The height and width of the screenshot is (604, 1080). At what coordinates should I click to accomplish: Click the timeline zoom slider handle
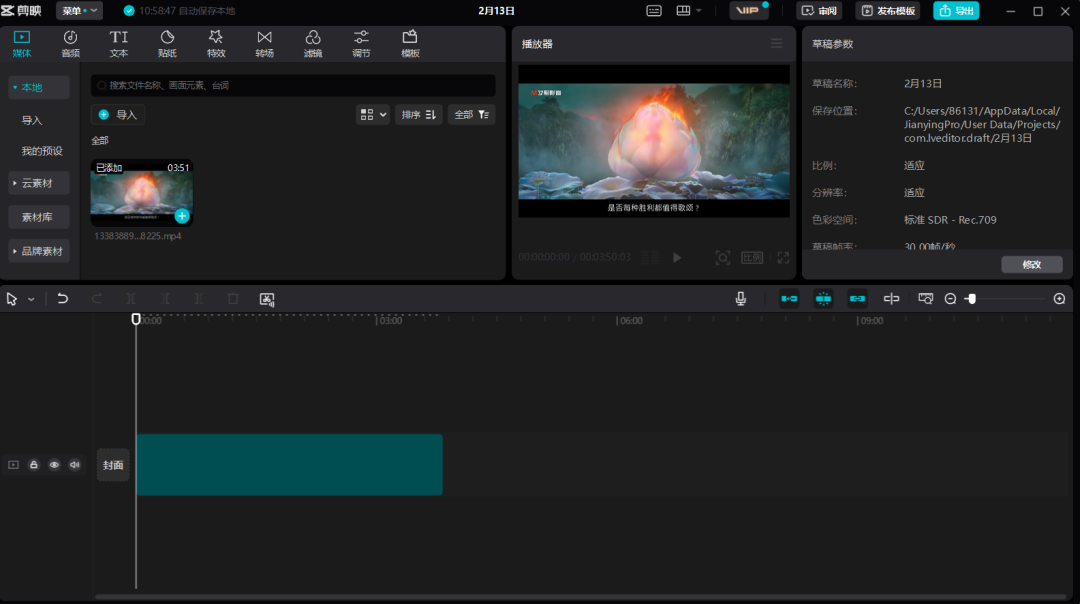click(x=971, y=299)
